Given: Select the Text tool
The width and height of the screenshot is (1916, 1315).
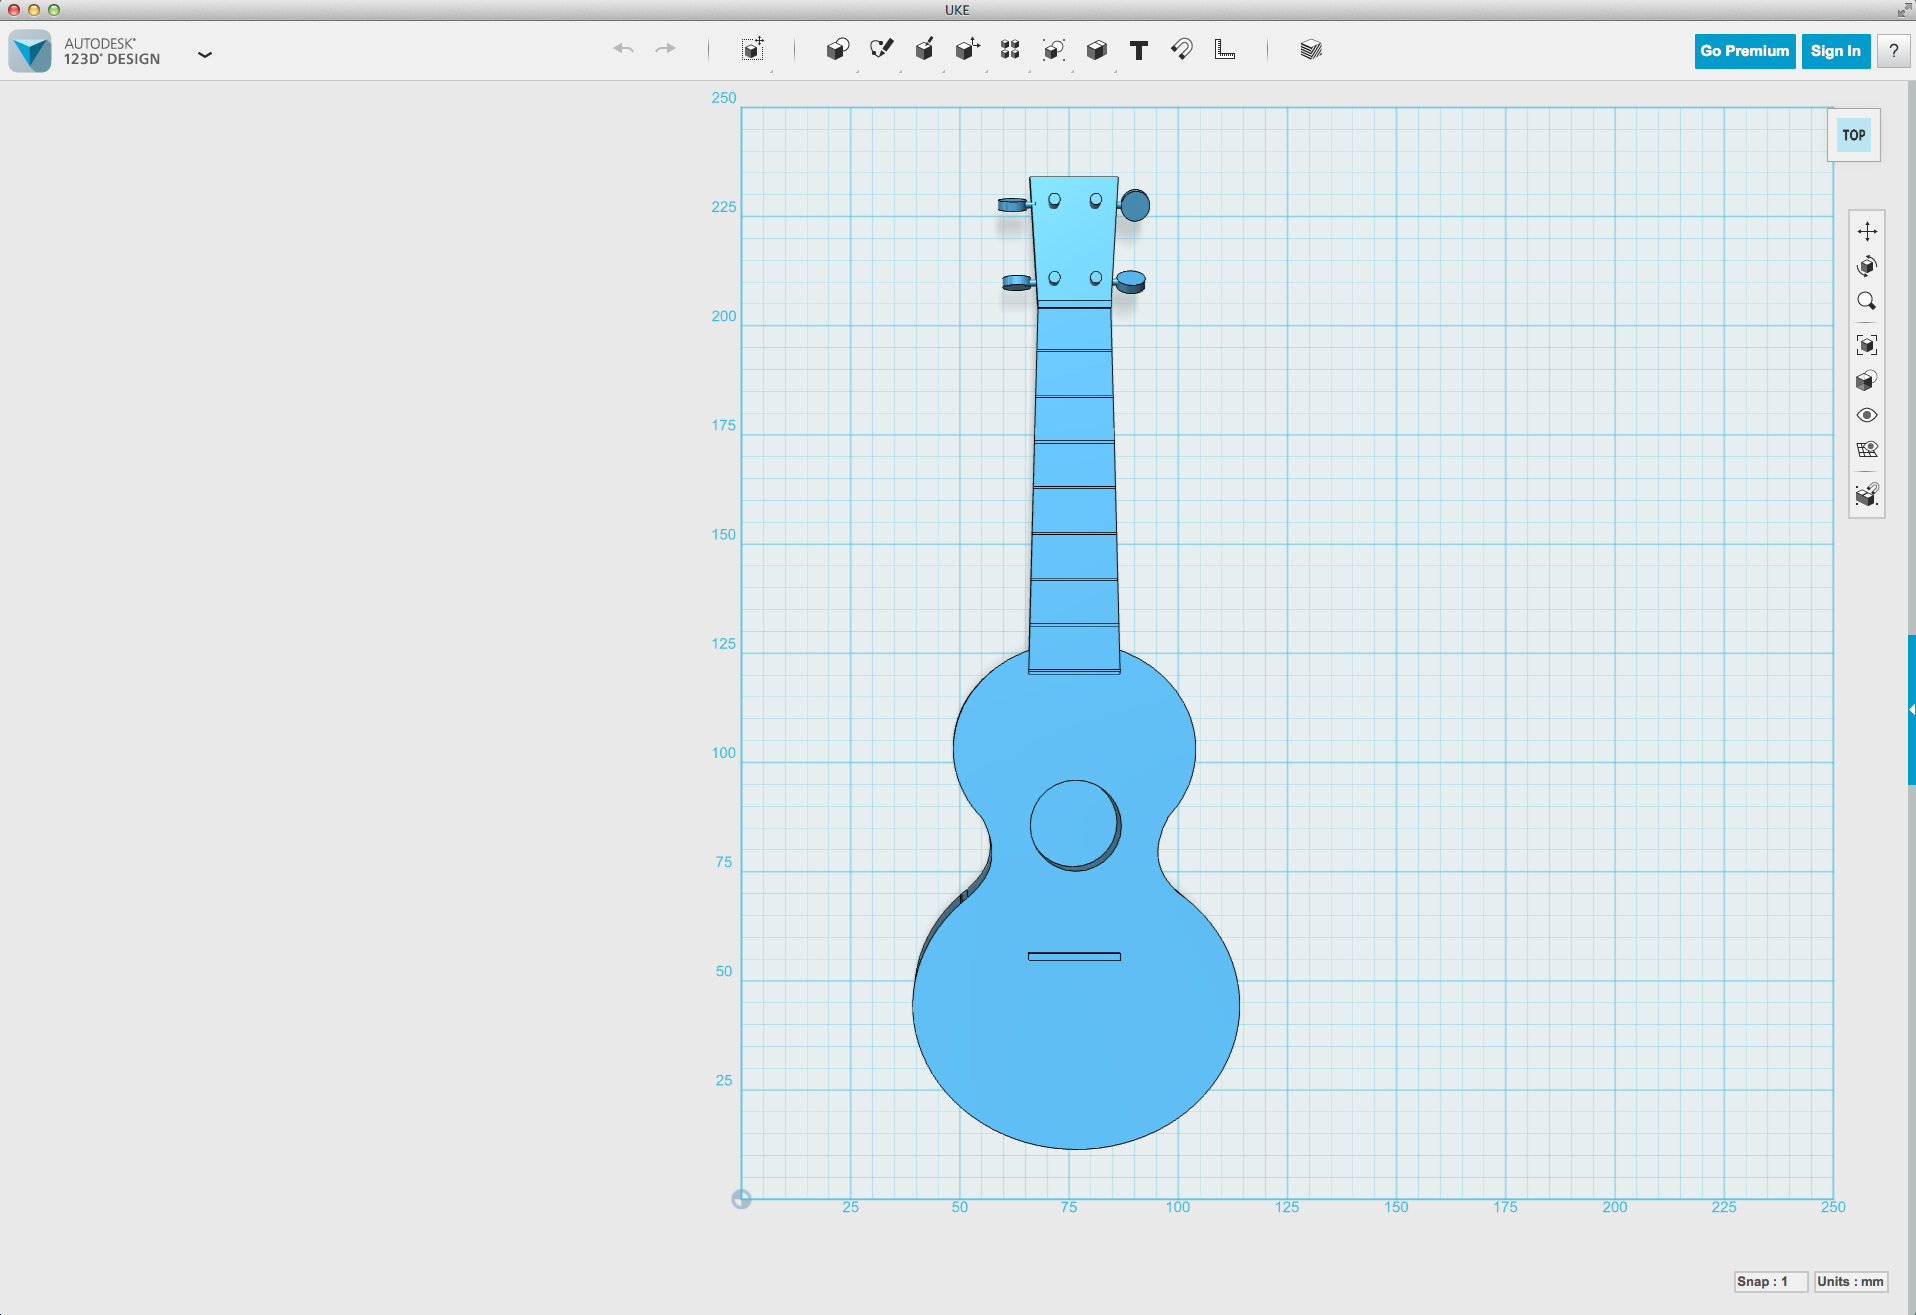Looking at the screenshot, I should 1139,50.
